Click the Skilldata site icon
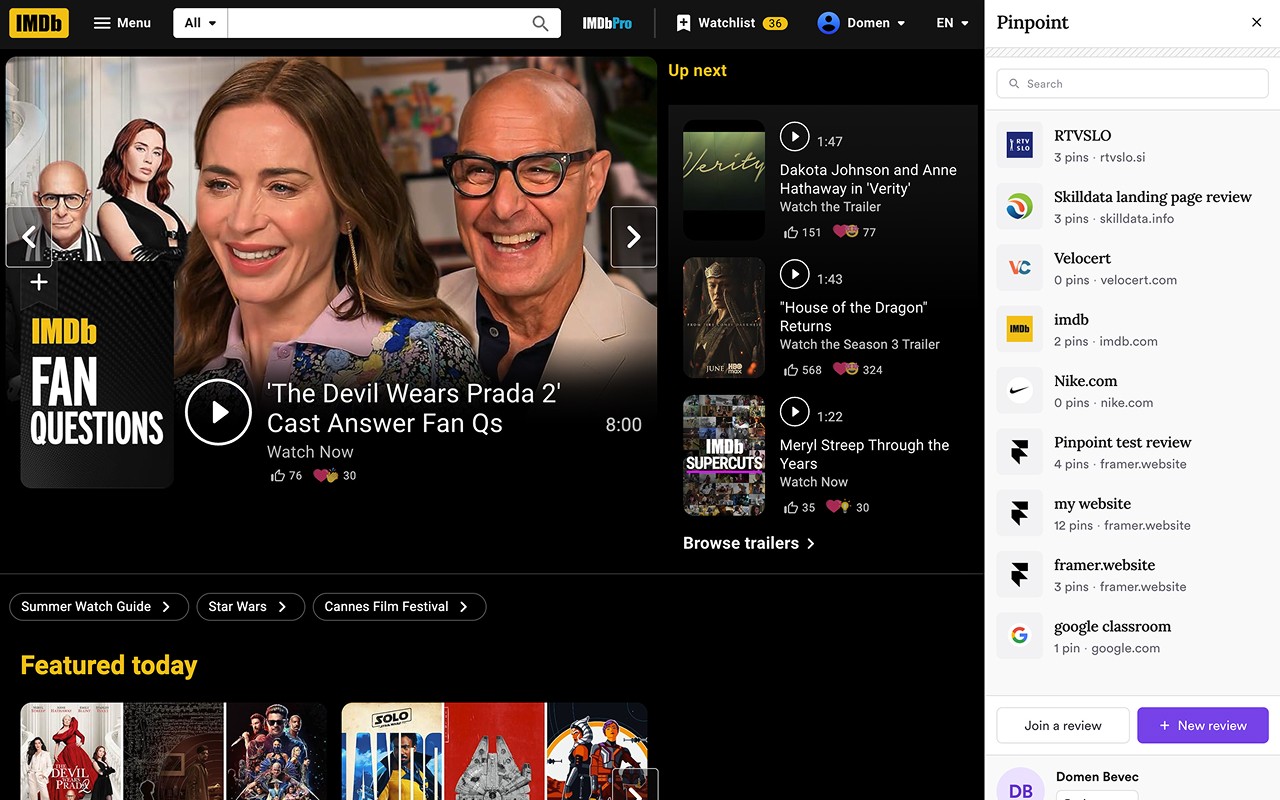This screenshot has width=1280, height=800. [1019, 207]
